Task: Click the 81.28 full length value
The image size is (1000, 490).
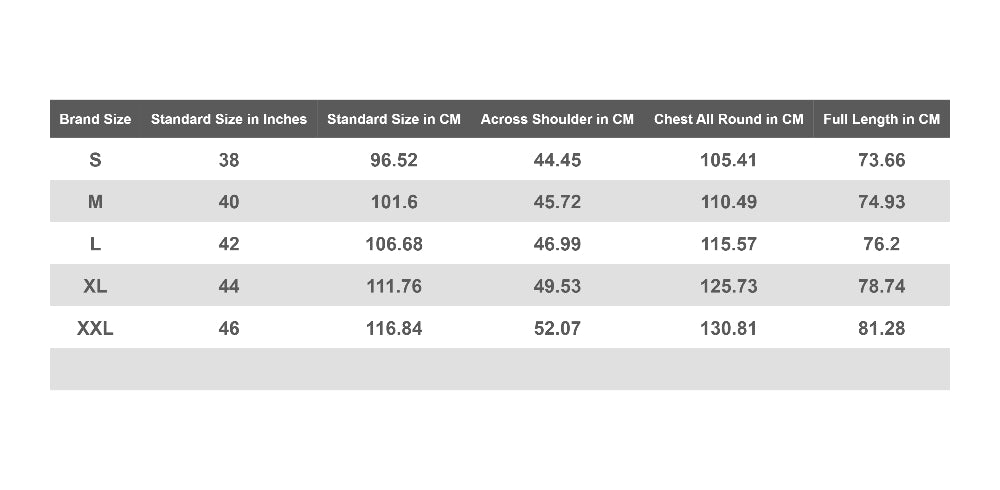Action: pyautogui.click(x=881, y=328)
